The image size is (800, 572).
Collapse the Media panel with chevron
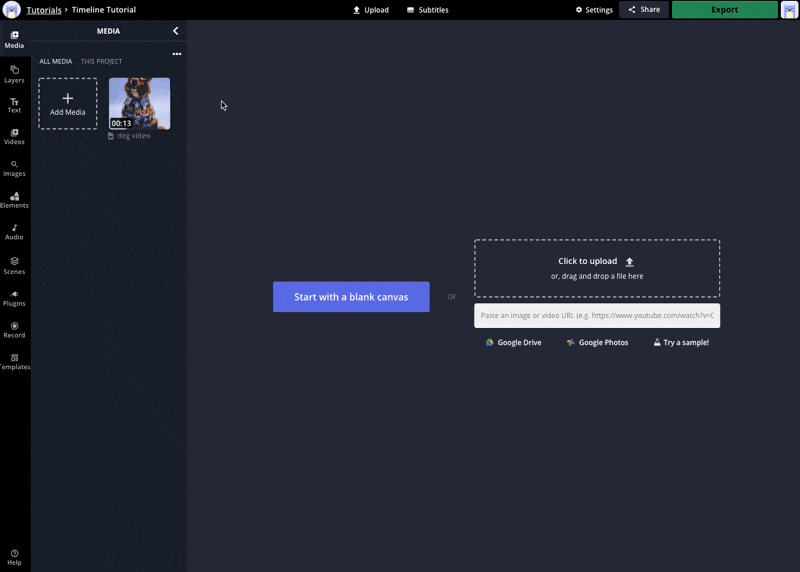tap(176, 31)
